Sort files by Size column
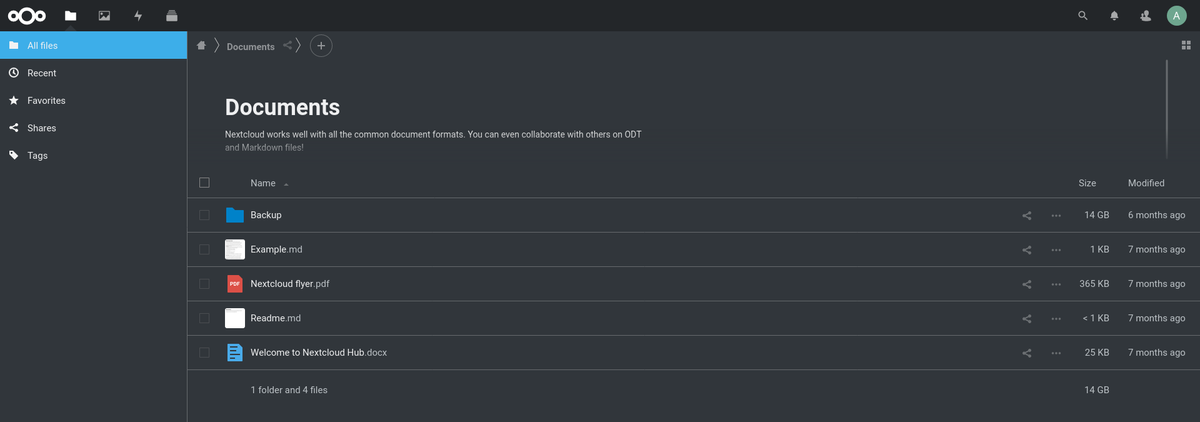This screenshot has width=1200, height=422. [1087, 183]
